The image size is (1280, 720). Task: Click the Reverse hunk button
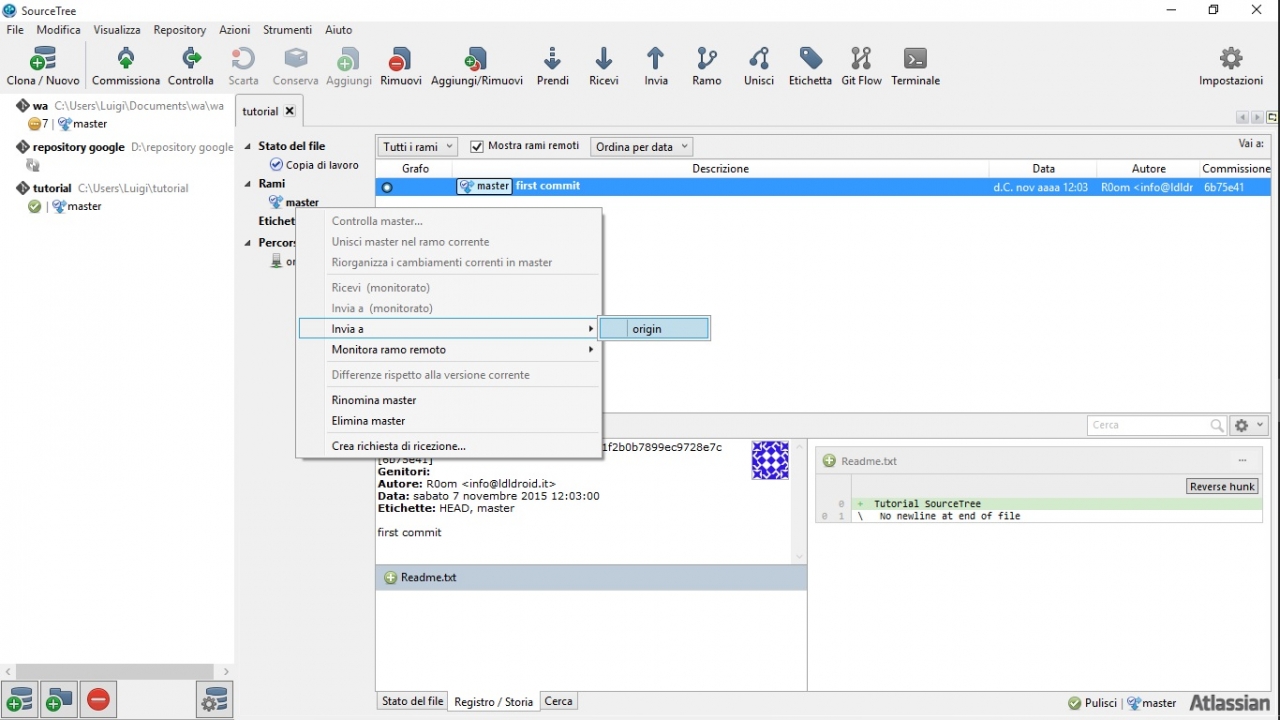point(1222,487)
